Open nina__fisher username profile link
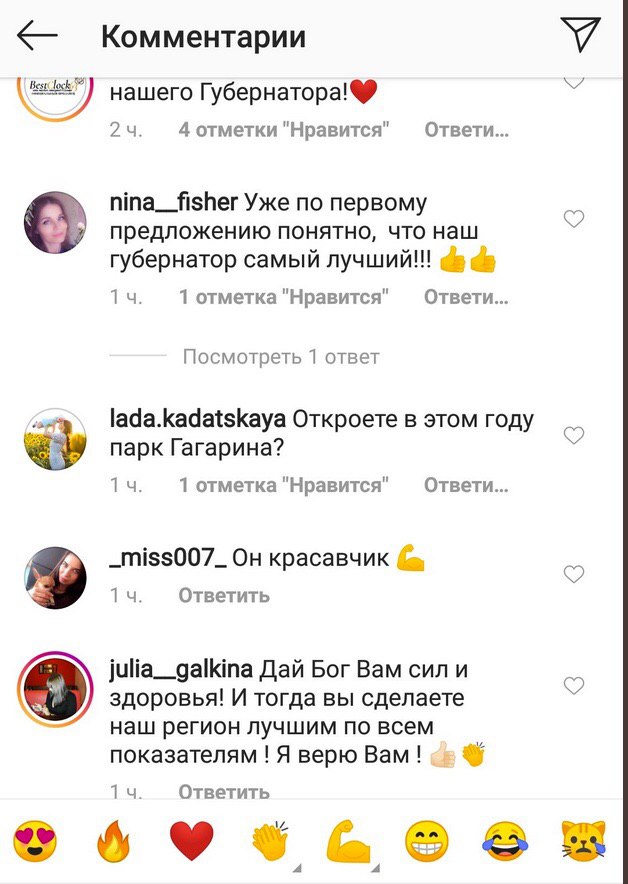The width and height of the screenshot is (628, 884). (174, 203)
